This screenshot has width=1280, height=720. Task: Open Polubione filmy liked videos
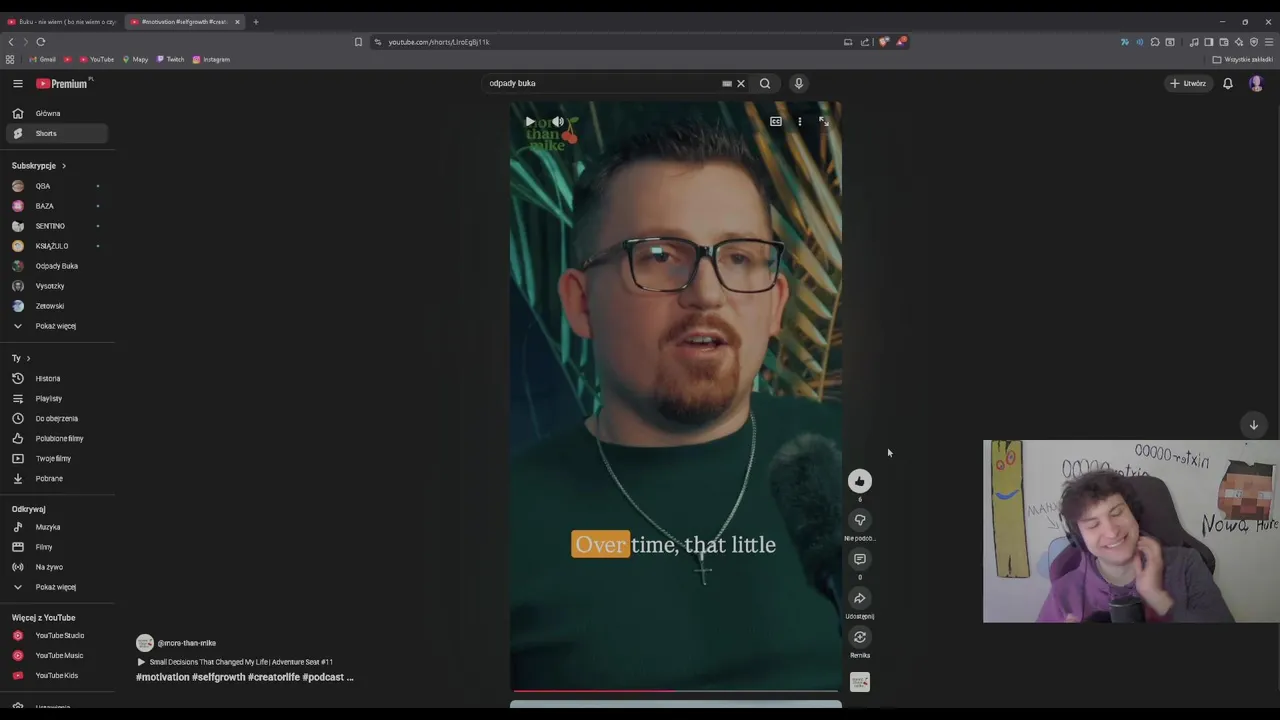[x=58, y=439]
